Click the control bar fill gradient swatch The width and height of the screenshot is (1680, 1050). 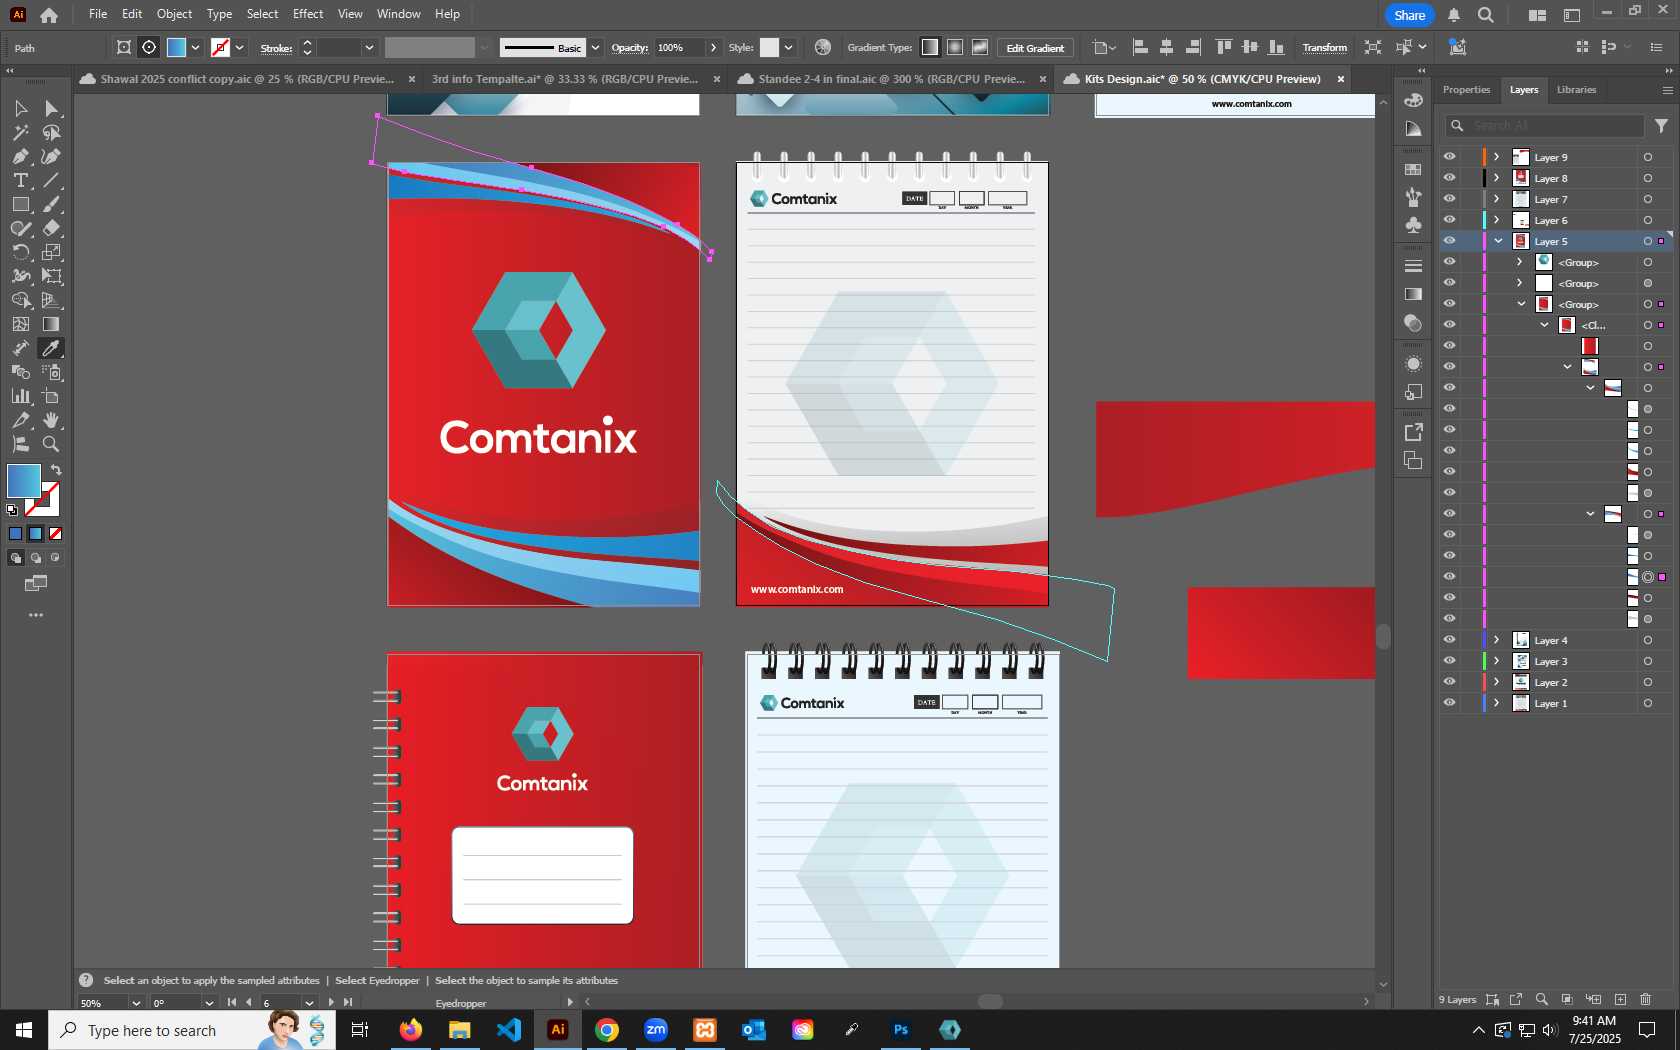pos(176,47)
